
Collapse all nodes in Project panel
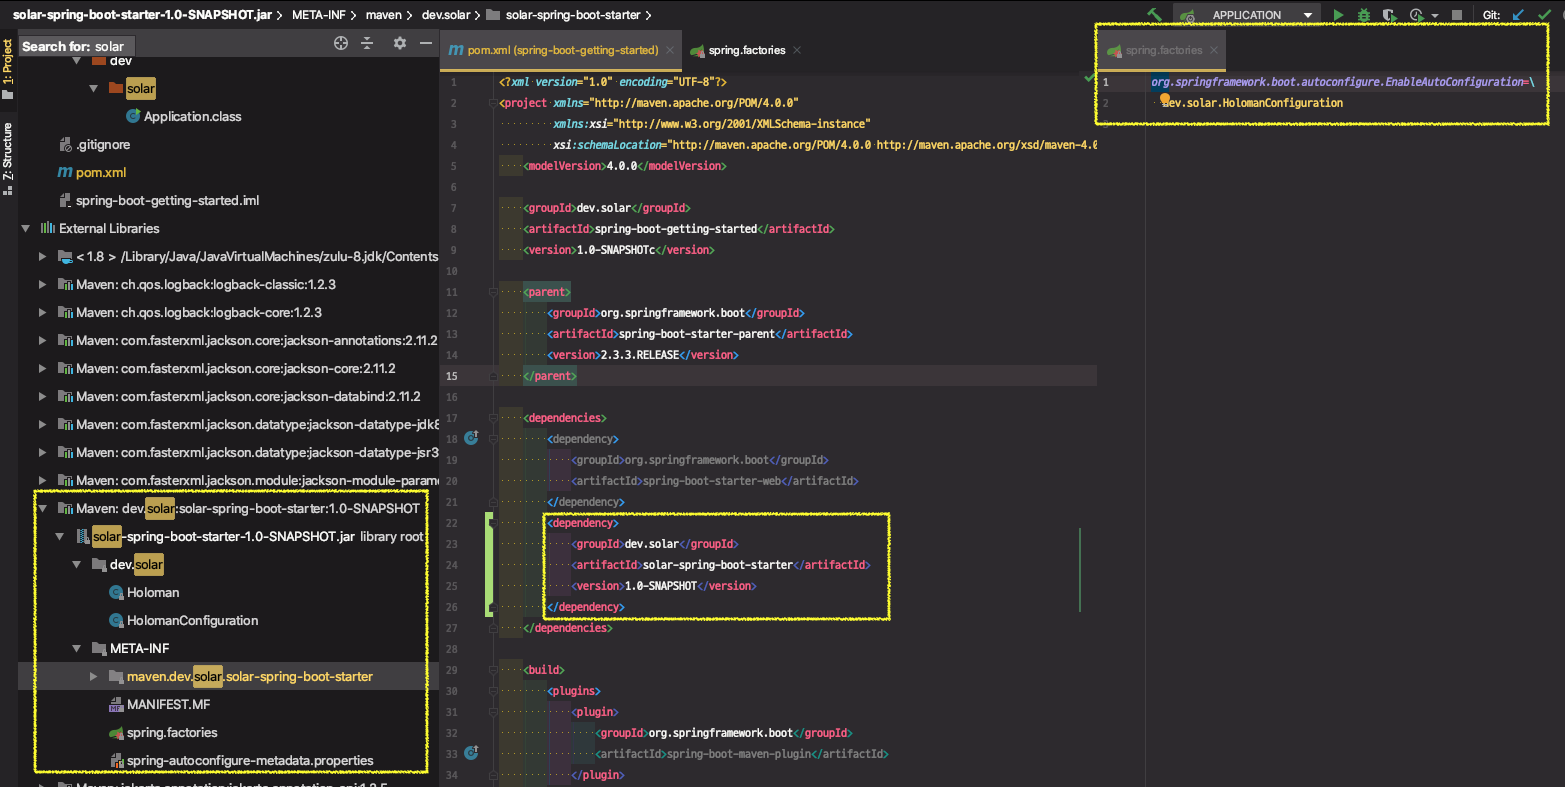click(x=367, y=43)
